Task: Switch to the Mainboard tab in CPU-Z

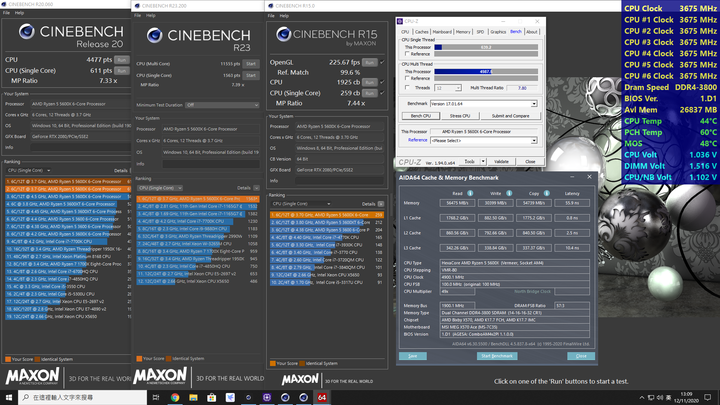Action: [x=442, y=32]
